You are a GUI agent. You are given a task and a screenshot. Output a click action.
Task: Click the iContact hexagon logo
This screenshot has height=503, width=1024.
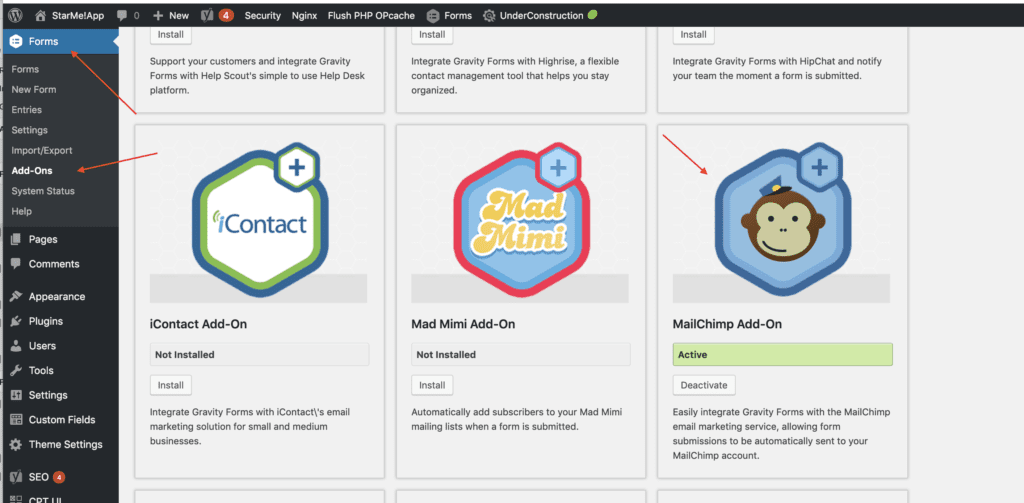point(259,222)
